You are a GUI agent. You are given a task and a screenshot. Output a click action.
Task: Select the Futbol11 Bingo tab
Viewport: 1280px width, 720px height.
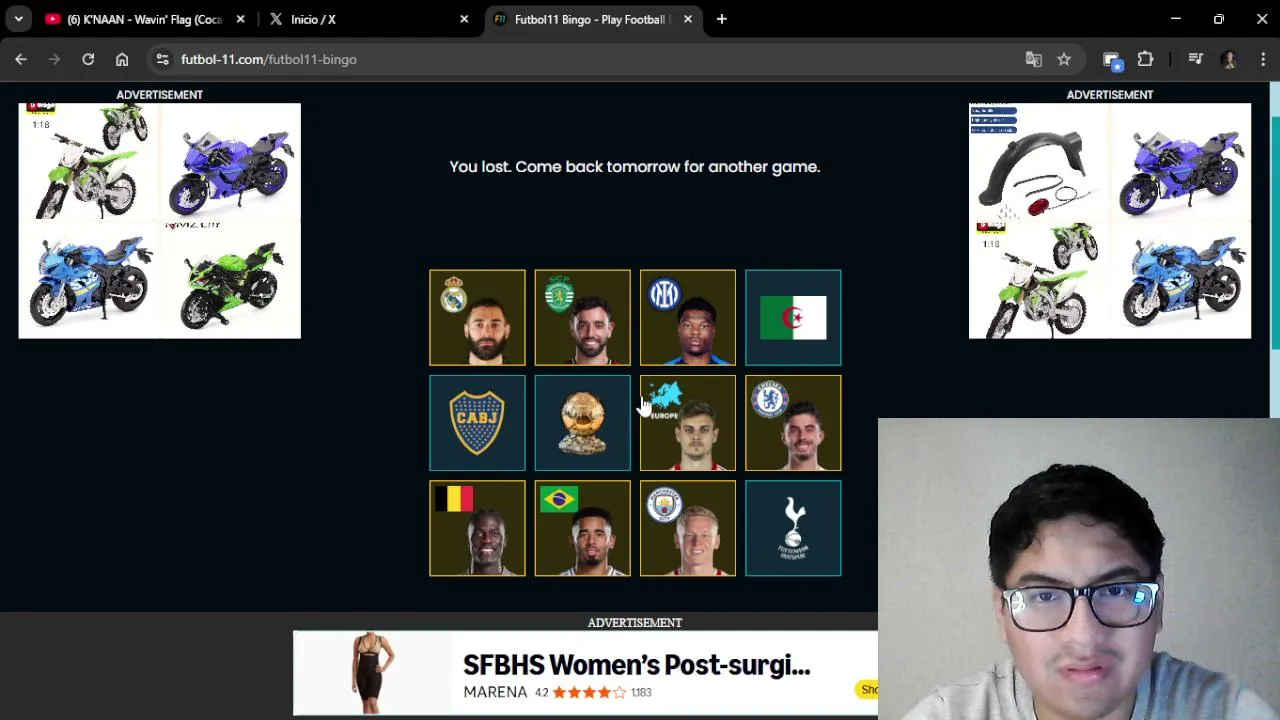coord(592,19)
